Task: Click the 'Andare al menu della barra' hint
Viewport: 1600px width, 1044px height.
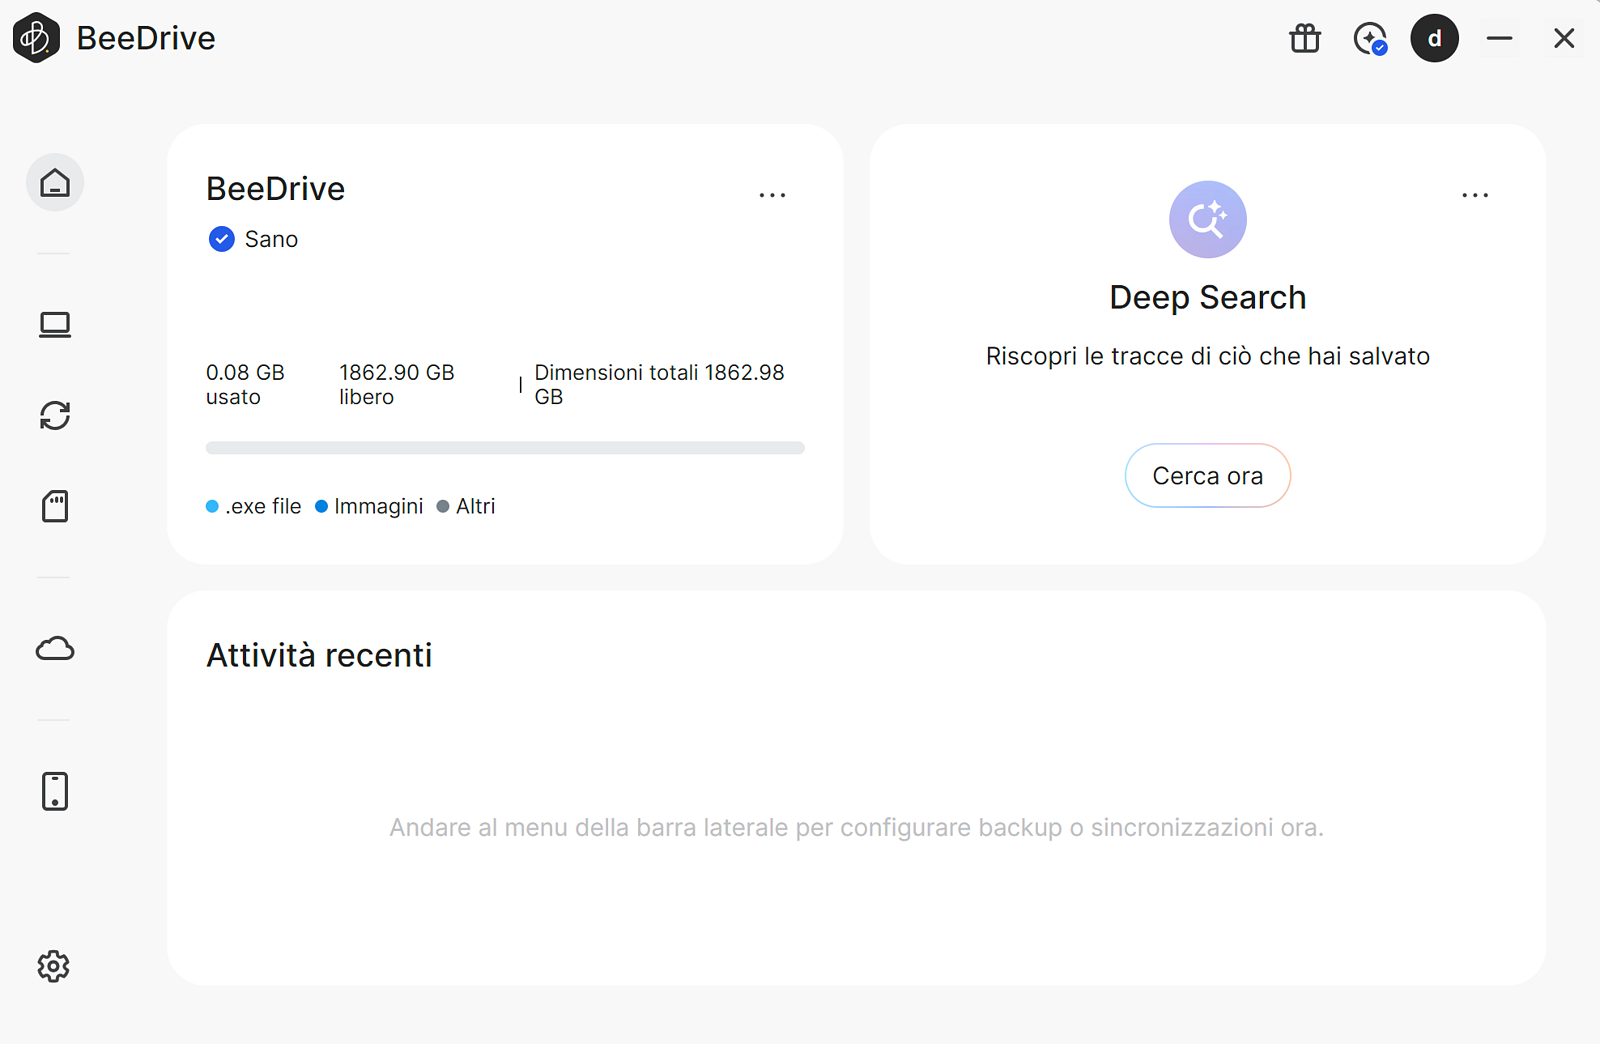Action: tap(856, 827)
